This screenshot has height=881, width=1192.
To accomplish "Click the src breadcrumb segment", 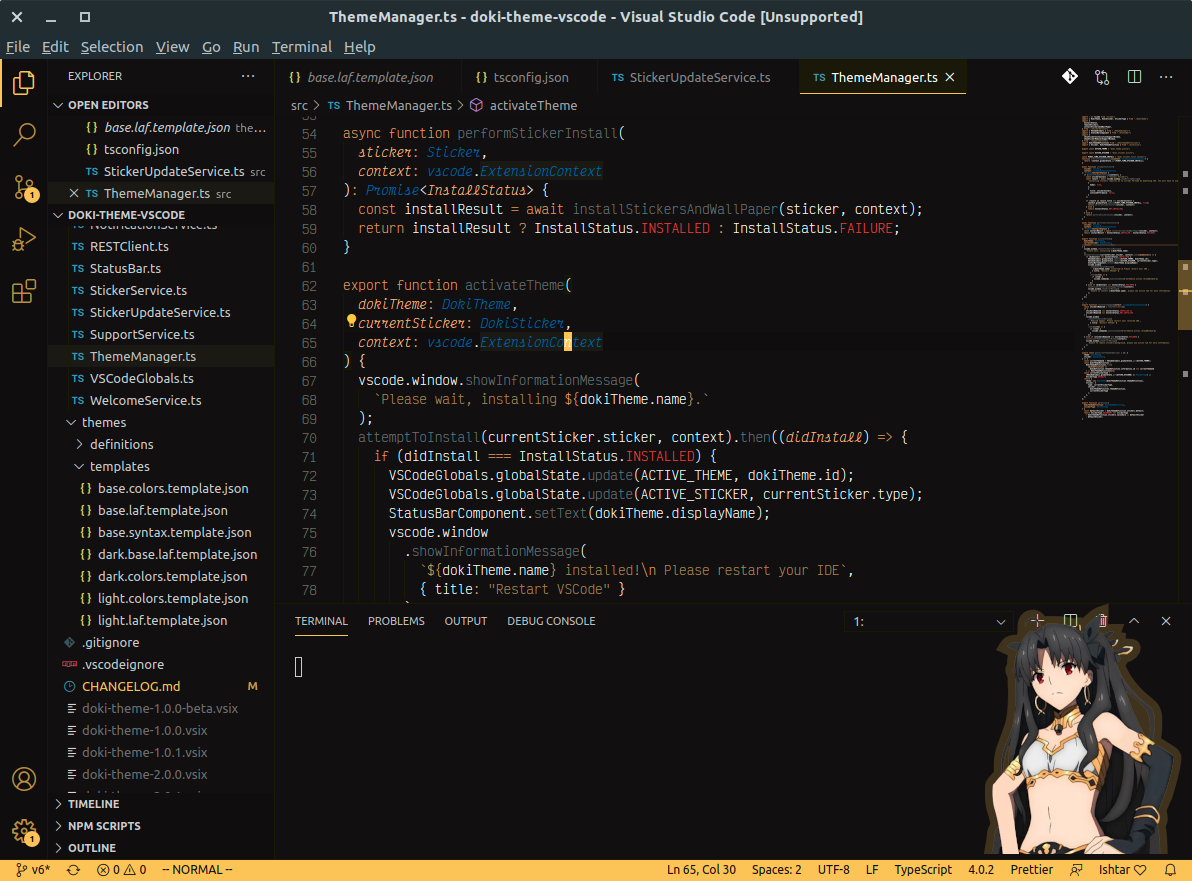I will pos(300,106).
